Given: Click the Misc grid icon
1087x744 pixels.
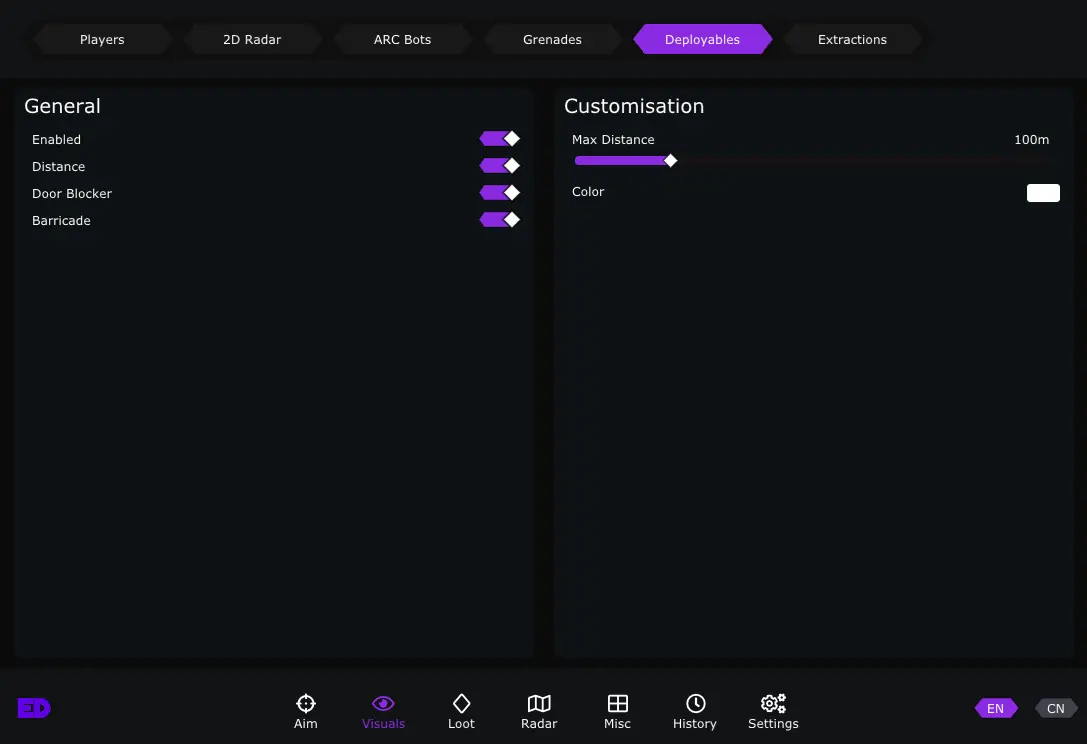Looking at the screenshot, I should (617, 704).
